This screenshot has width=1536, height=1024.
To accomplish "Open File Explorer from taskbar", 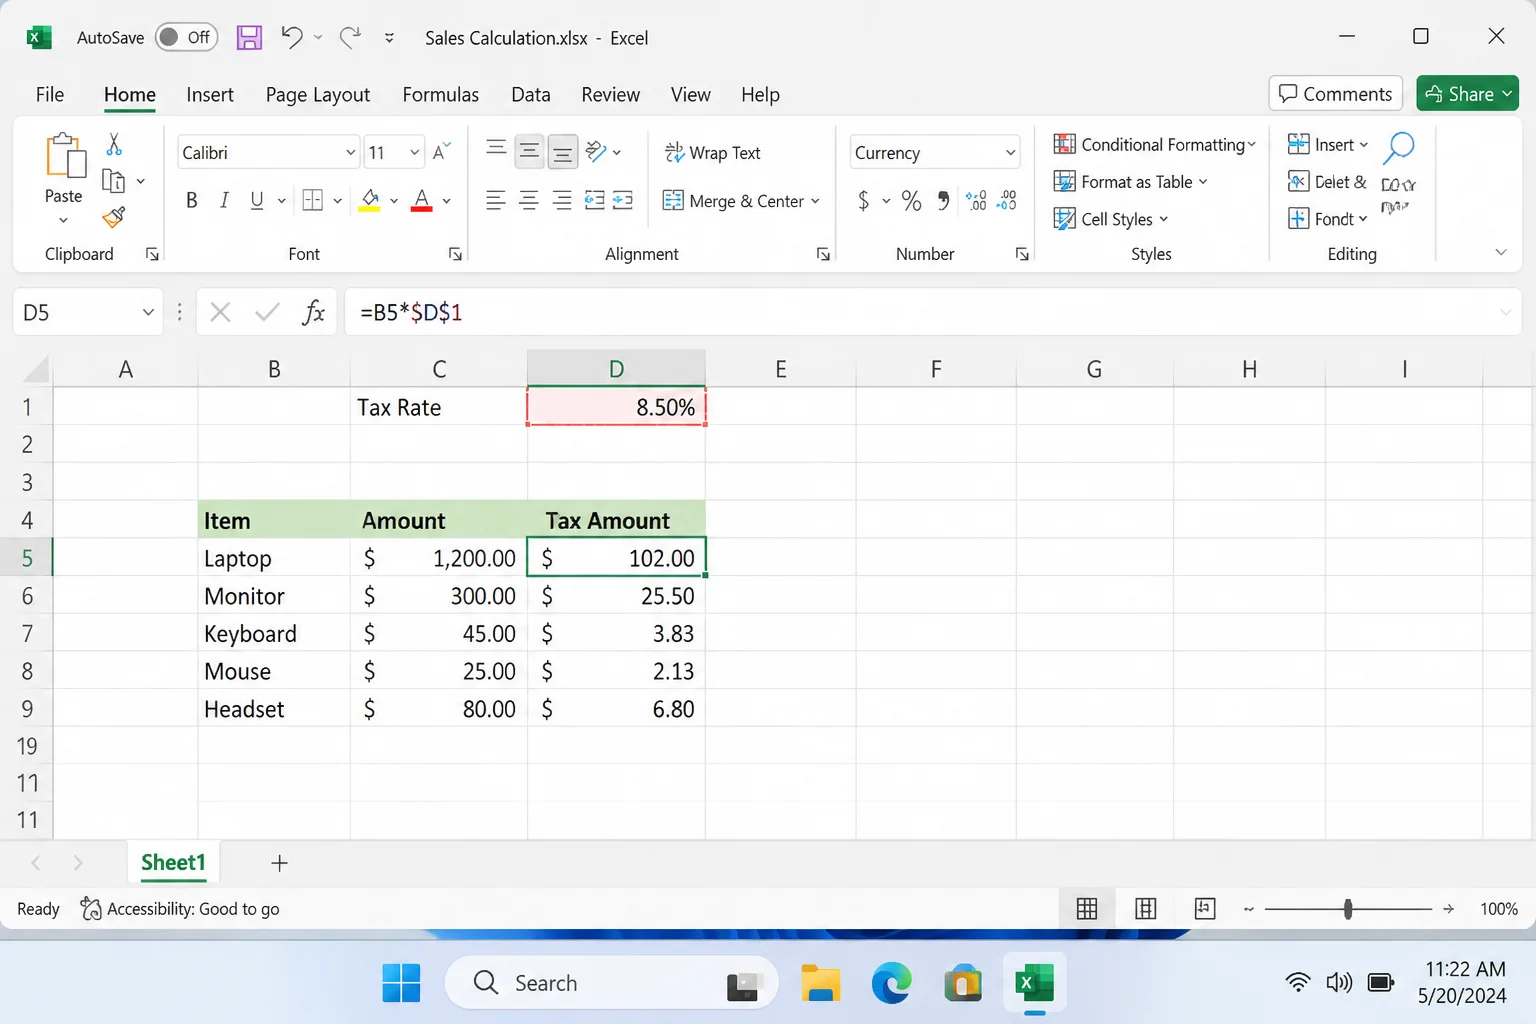I will click(820, 983).
